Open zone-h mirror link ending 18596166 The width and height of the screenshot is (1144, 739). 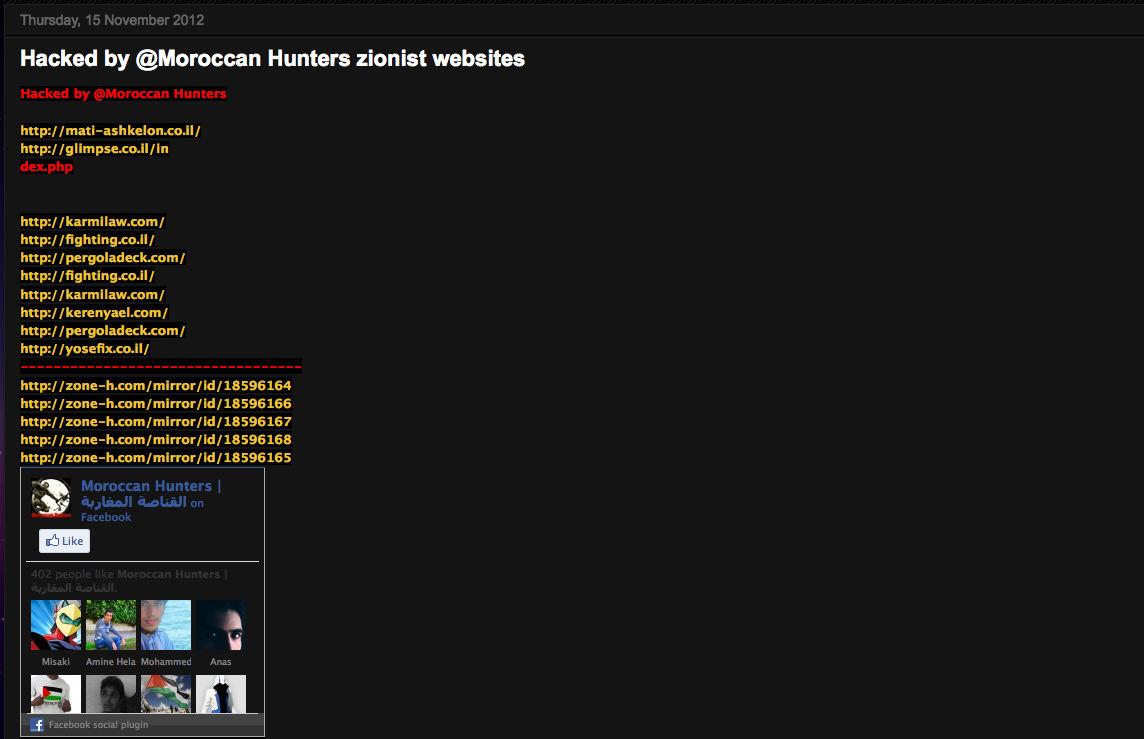click(x=156, y=403)
